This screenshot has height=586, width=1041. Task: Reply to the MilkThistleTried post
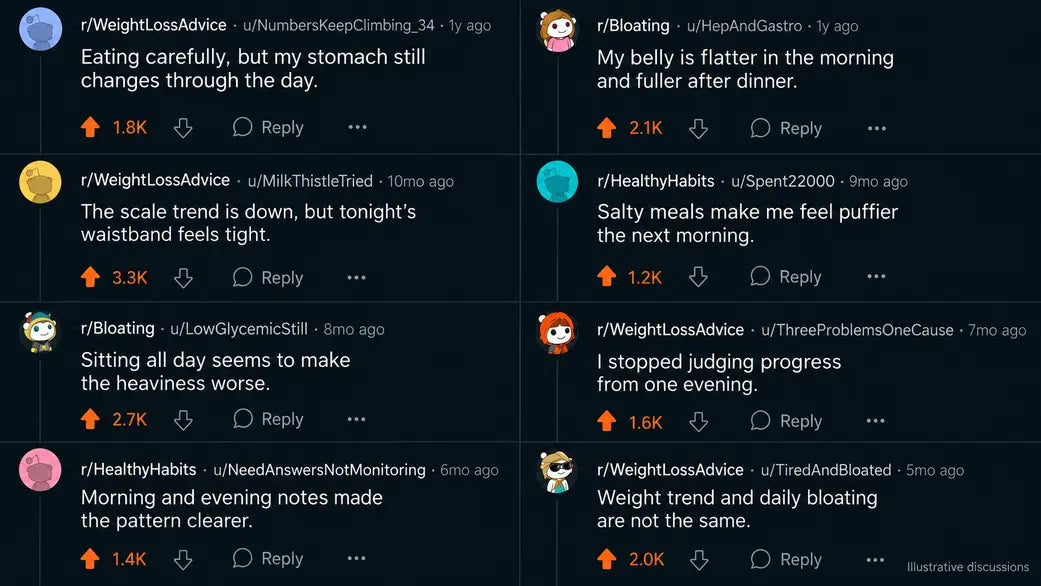[x=268, y=277]
